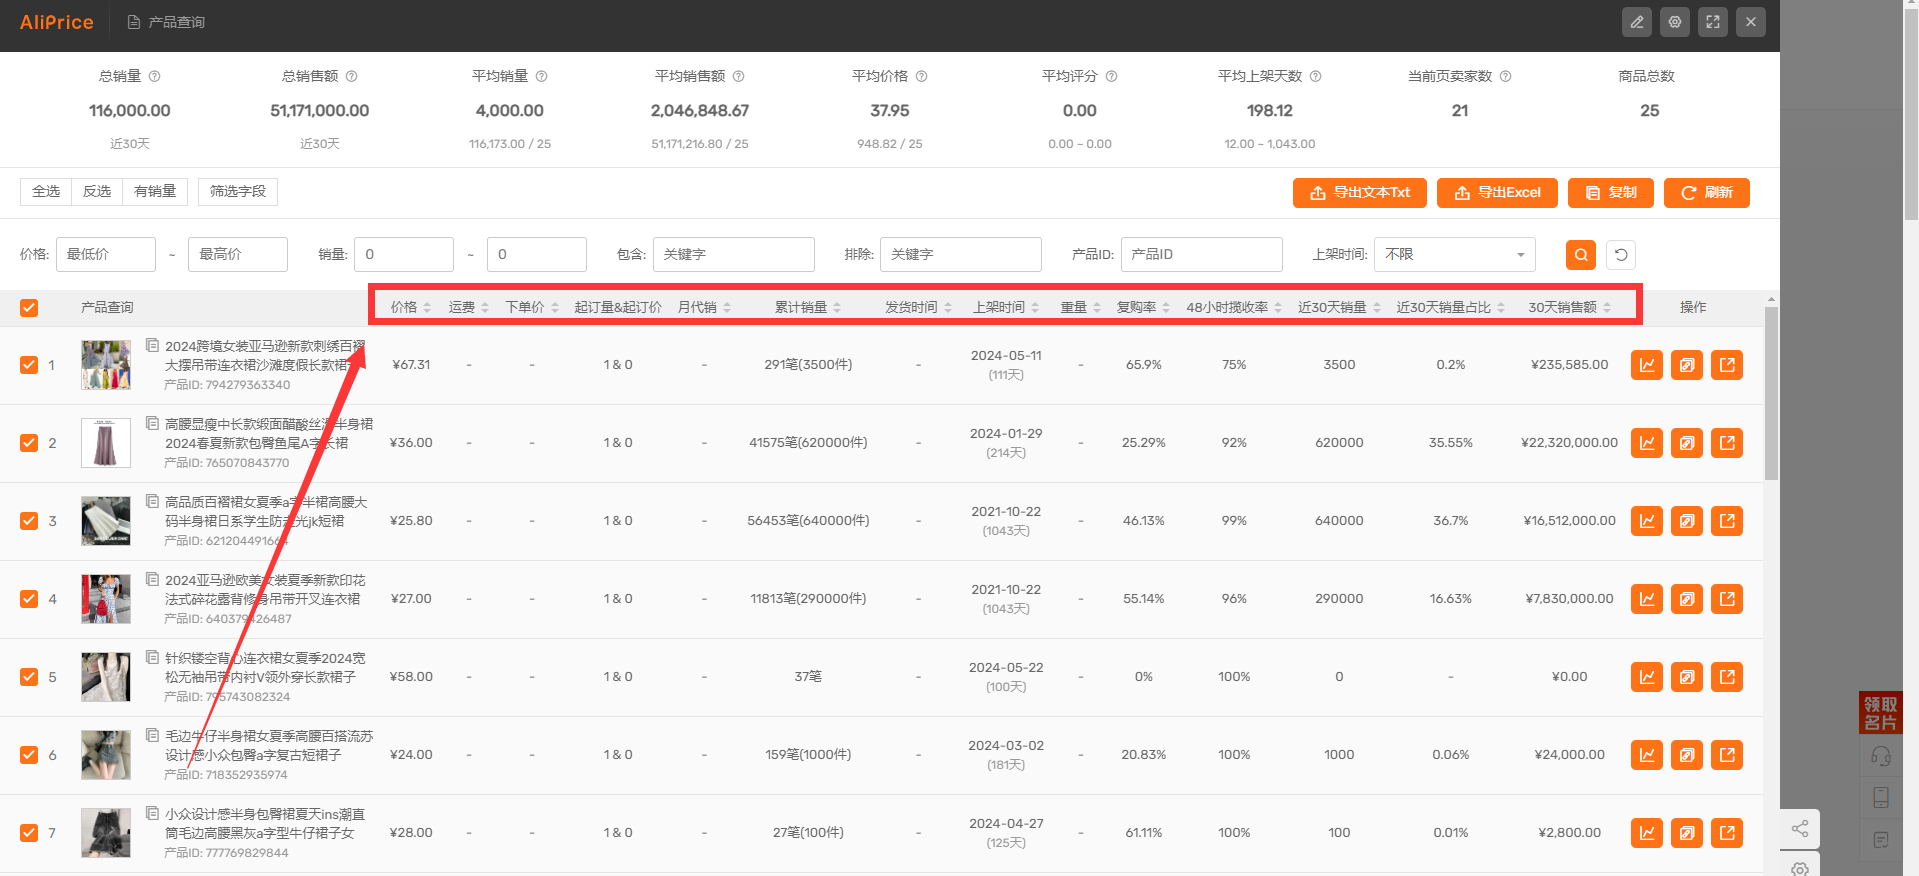Sort by 发货时间 column header
Screen dimensions: 1919x876
[x=918, y=307]
